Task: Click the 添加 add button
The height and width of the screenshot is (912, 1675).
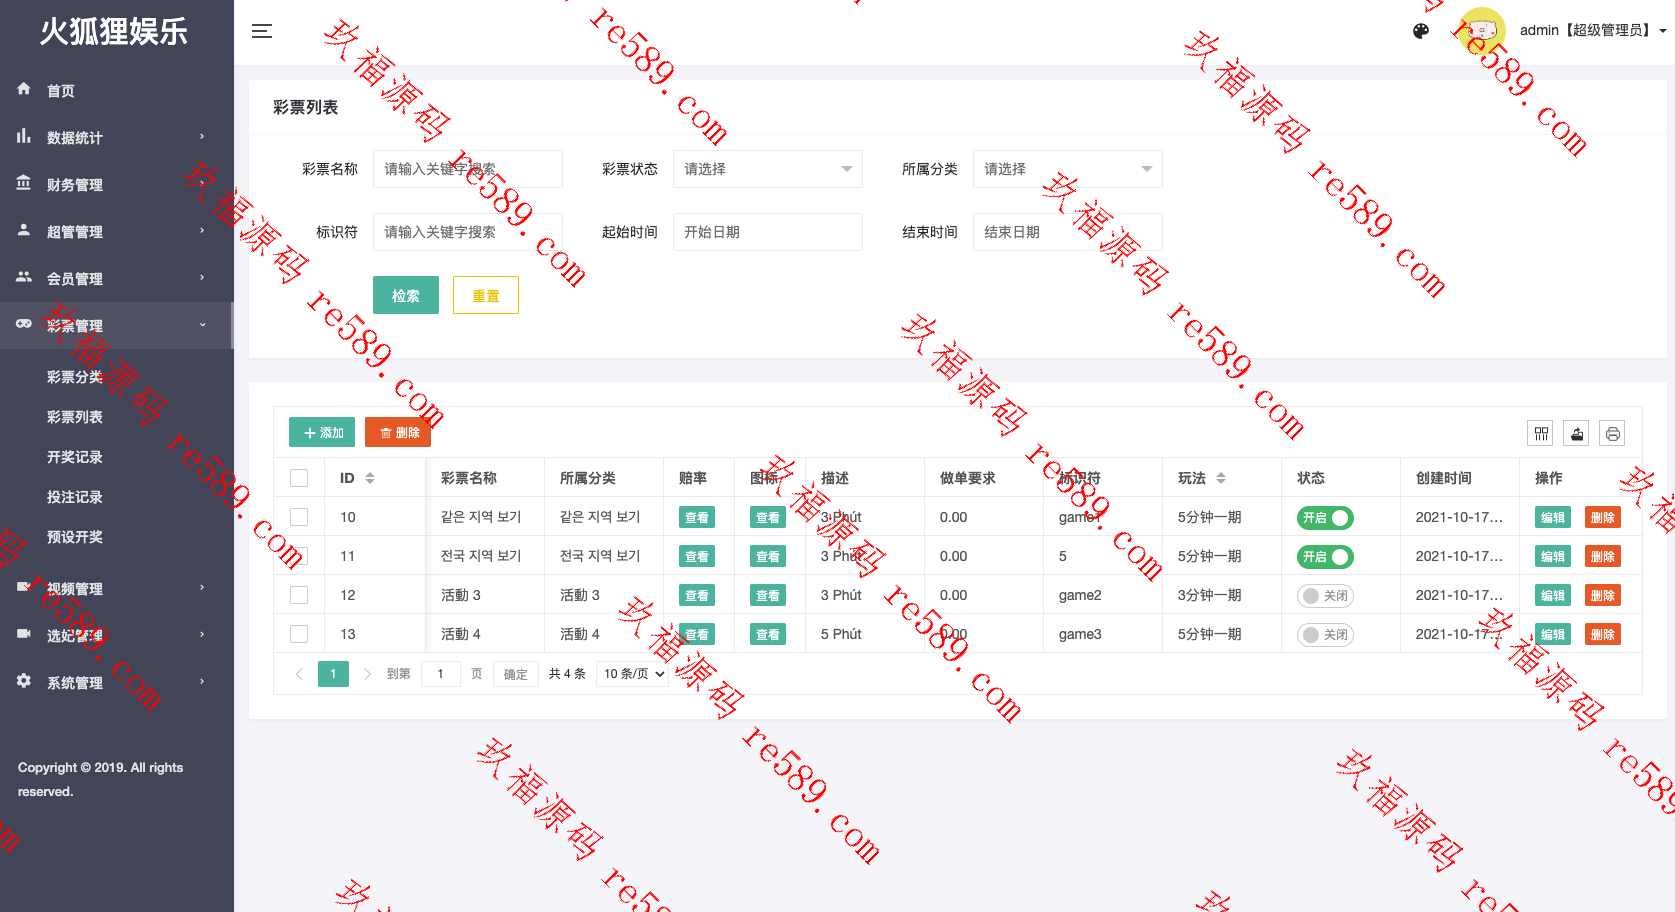Action: point(322,432)
